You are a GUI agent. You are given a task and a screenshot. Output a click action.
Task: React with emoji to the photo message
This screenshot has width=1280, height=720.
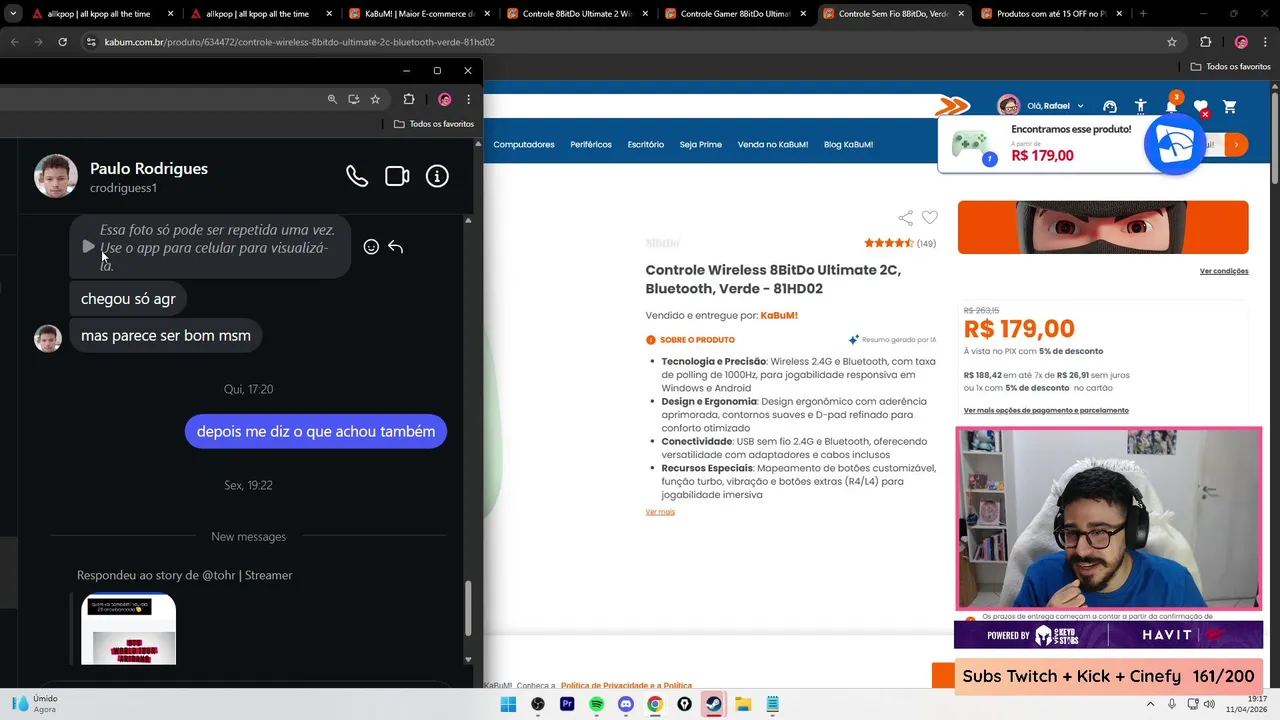(x=371, y=247)
